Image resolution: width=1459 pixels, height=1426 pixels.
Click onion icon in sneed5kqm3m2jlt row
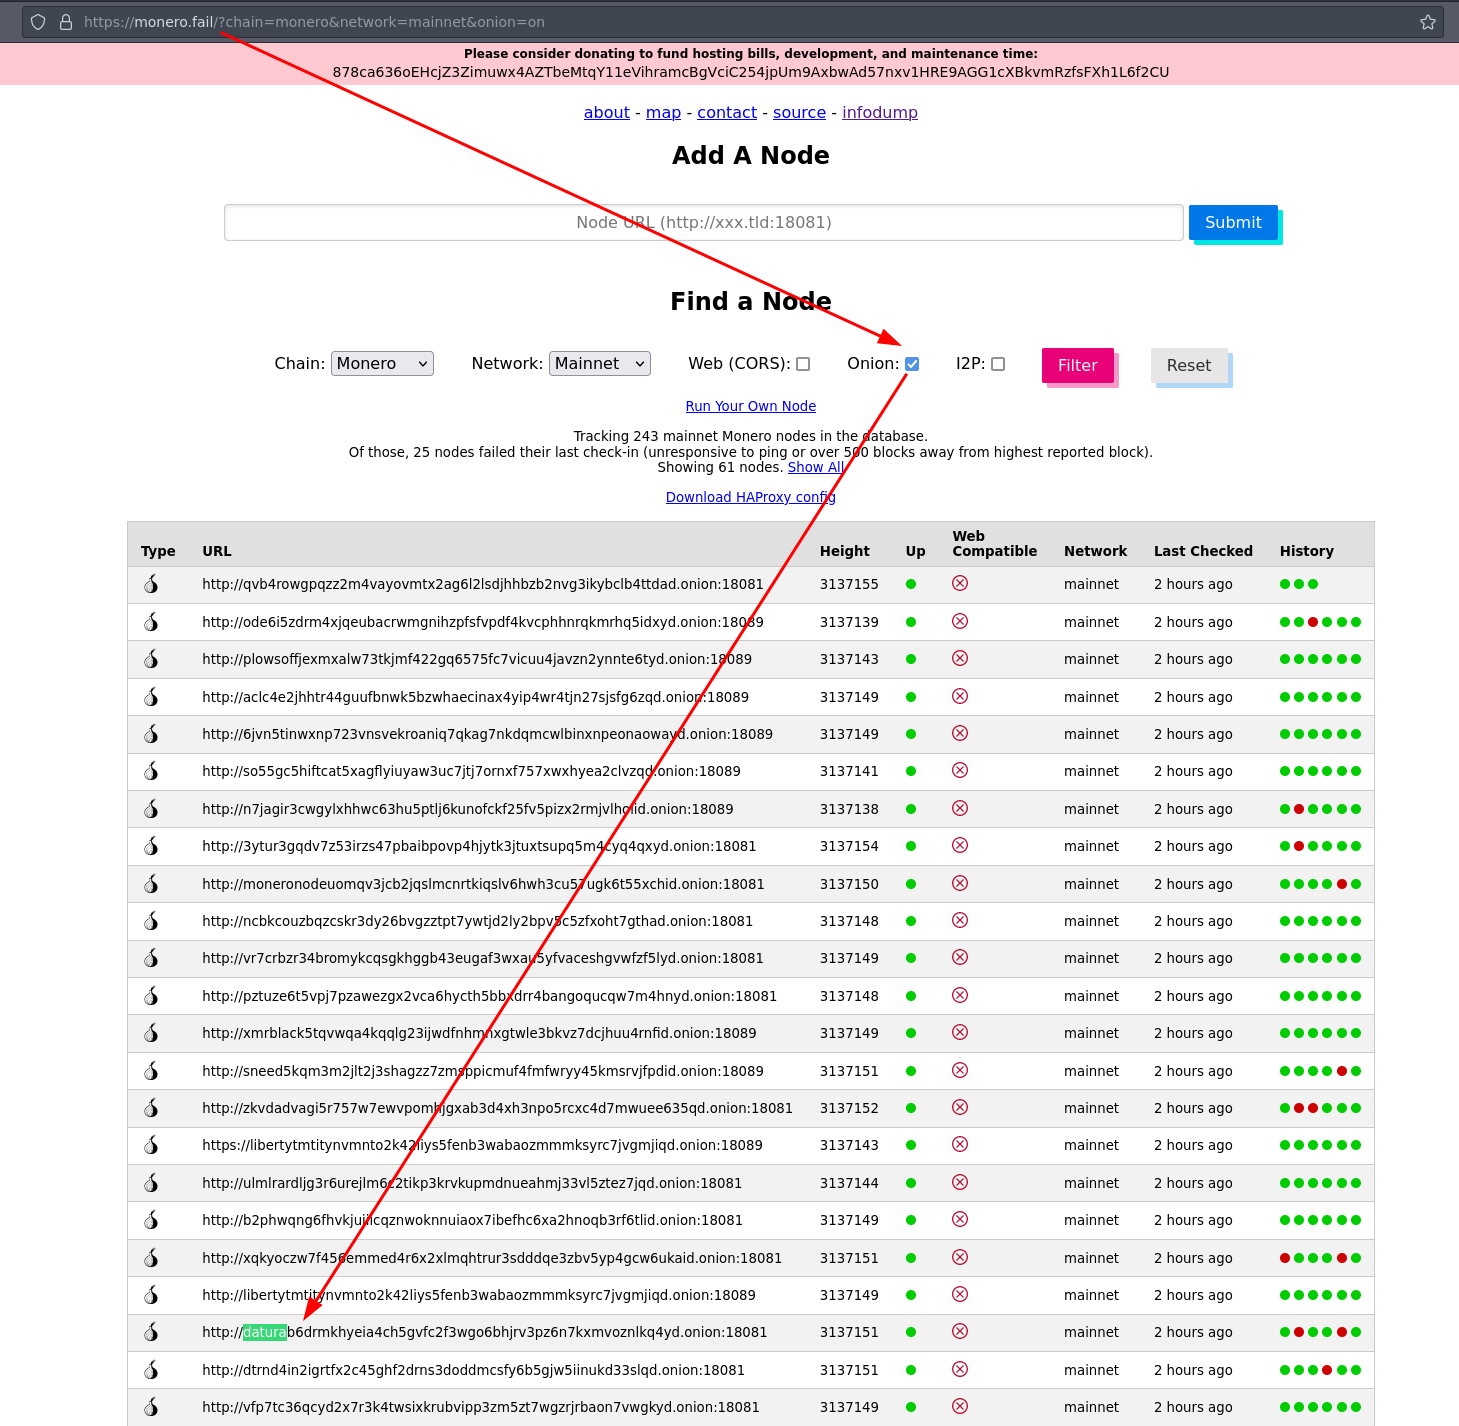pyautogui.click(x=151, y=1071)
